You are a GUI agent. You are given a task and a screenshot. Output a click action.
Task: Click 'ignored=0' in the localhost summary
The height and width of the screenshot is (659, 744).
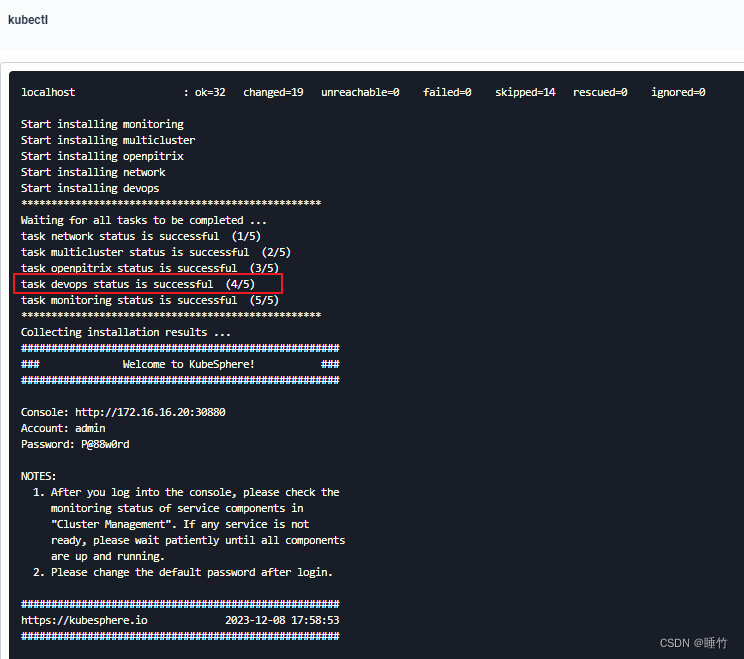pyautogui.click(x=678, y=92)
